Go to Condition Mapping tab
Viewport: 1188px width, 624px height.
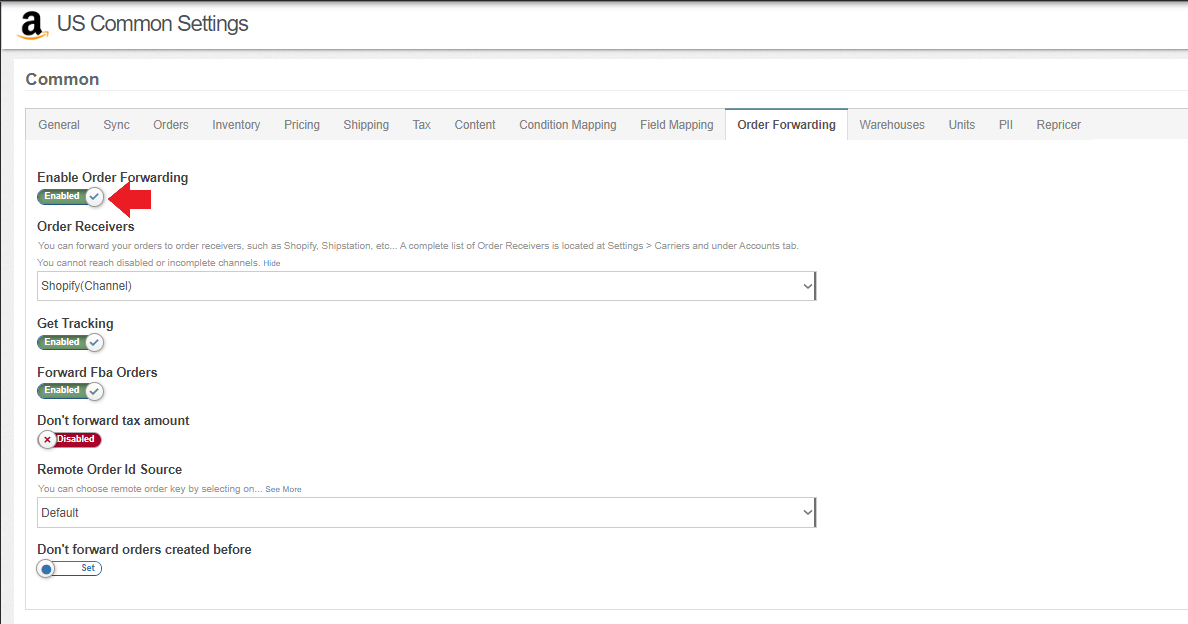567,125
